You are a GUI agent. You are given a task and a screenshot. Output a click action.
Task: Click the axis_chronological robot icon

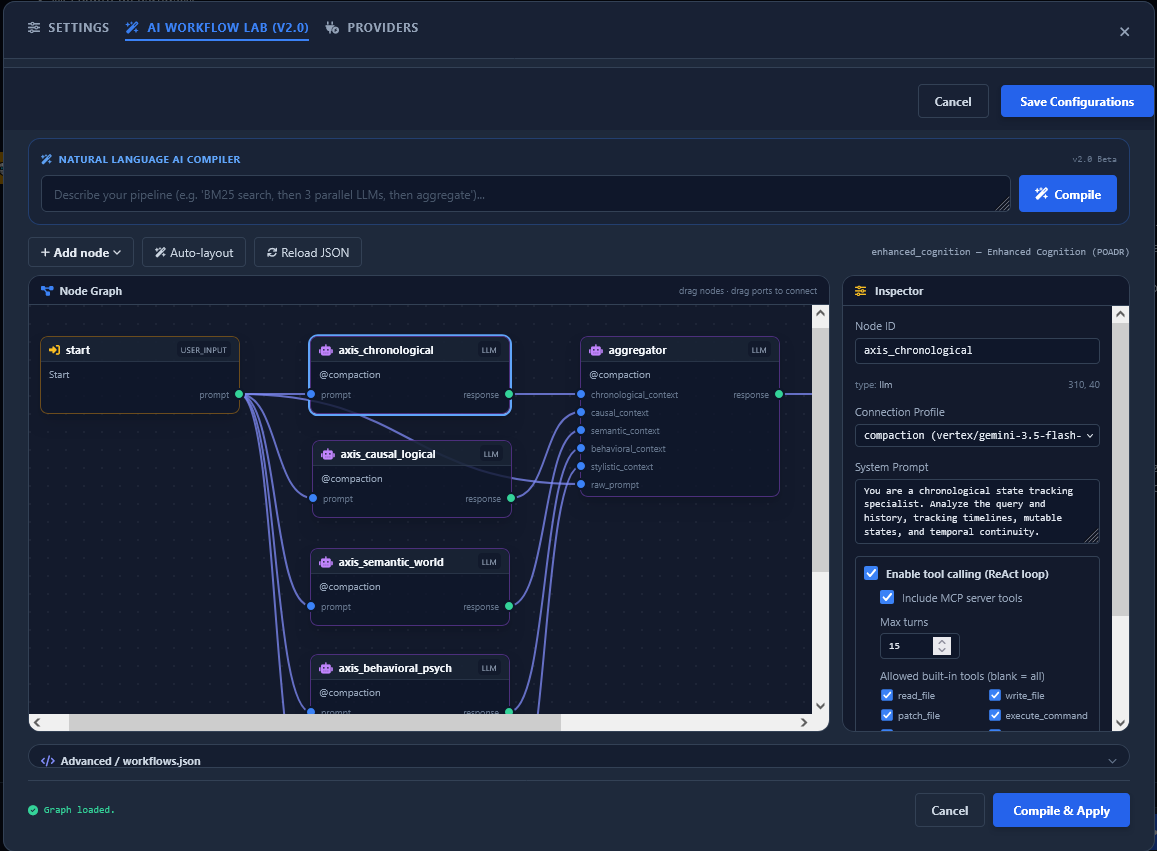[326, 350]
